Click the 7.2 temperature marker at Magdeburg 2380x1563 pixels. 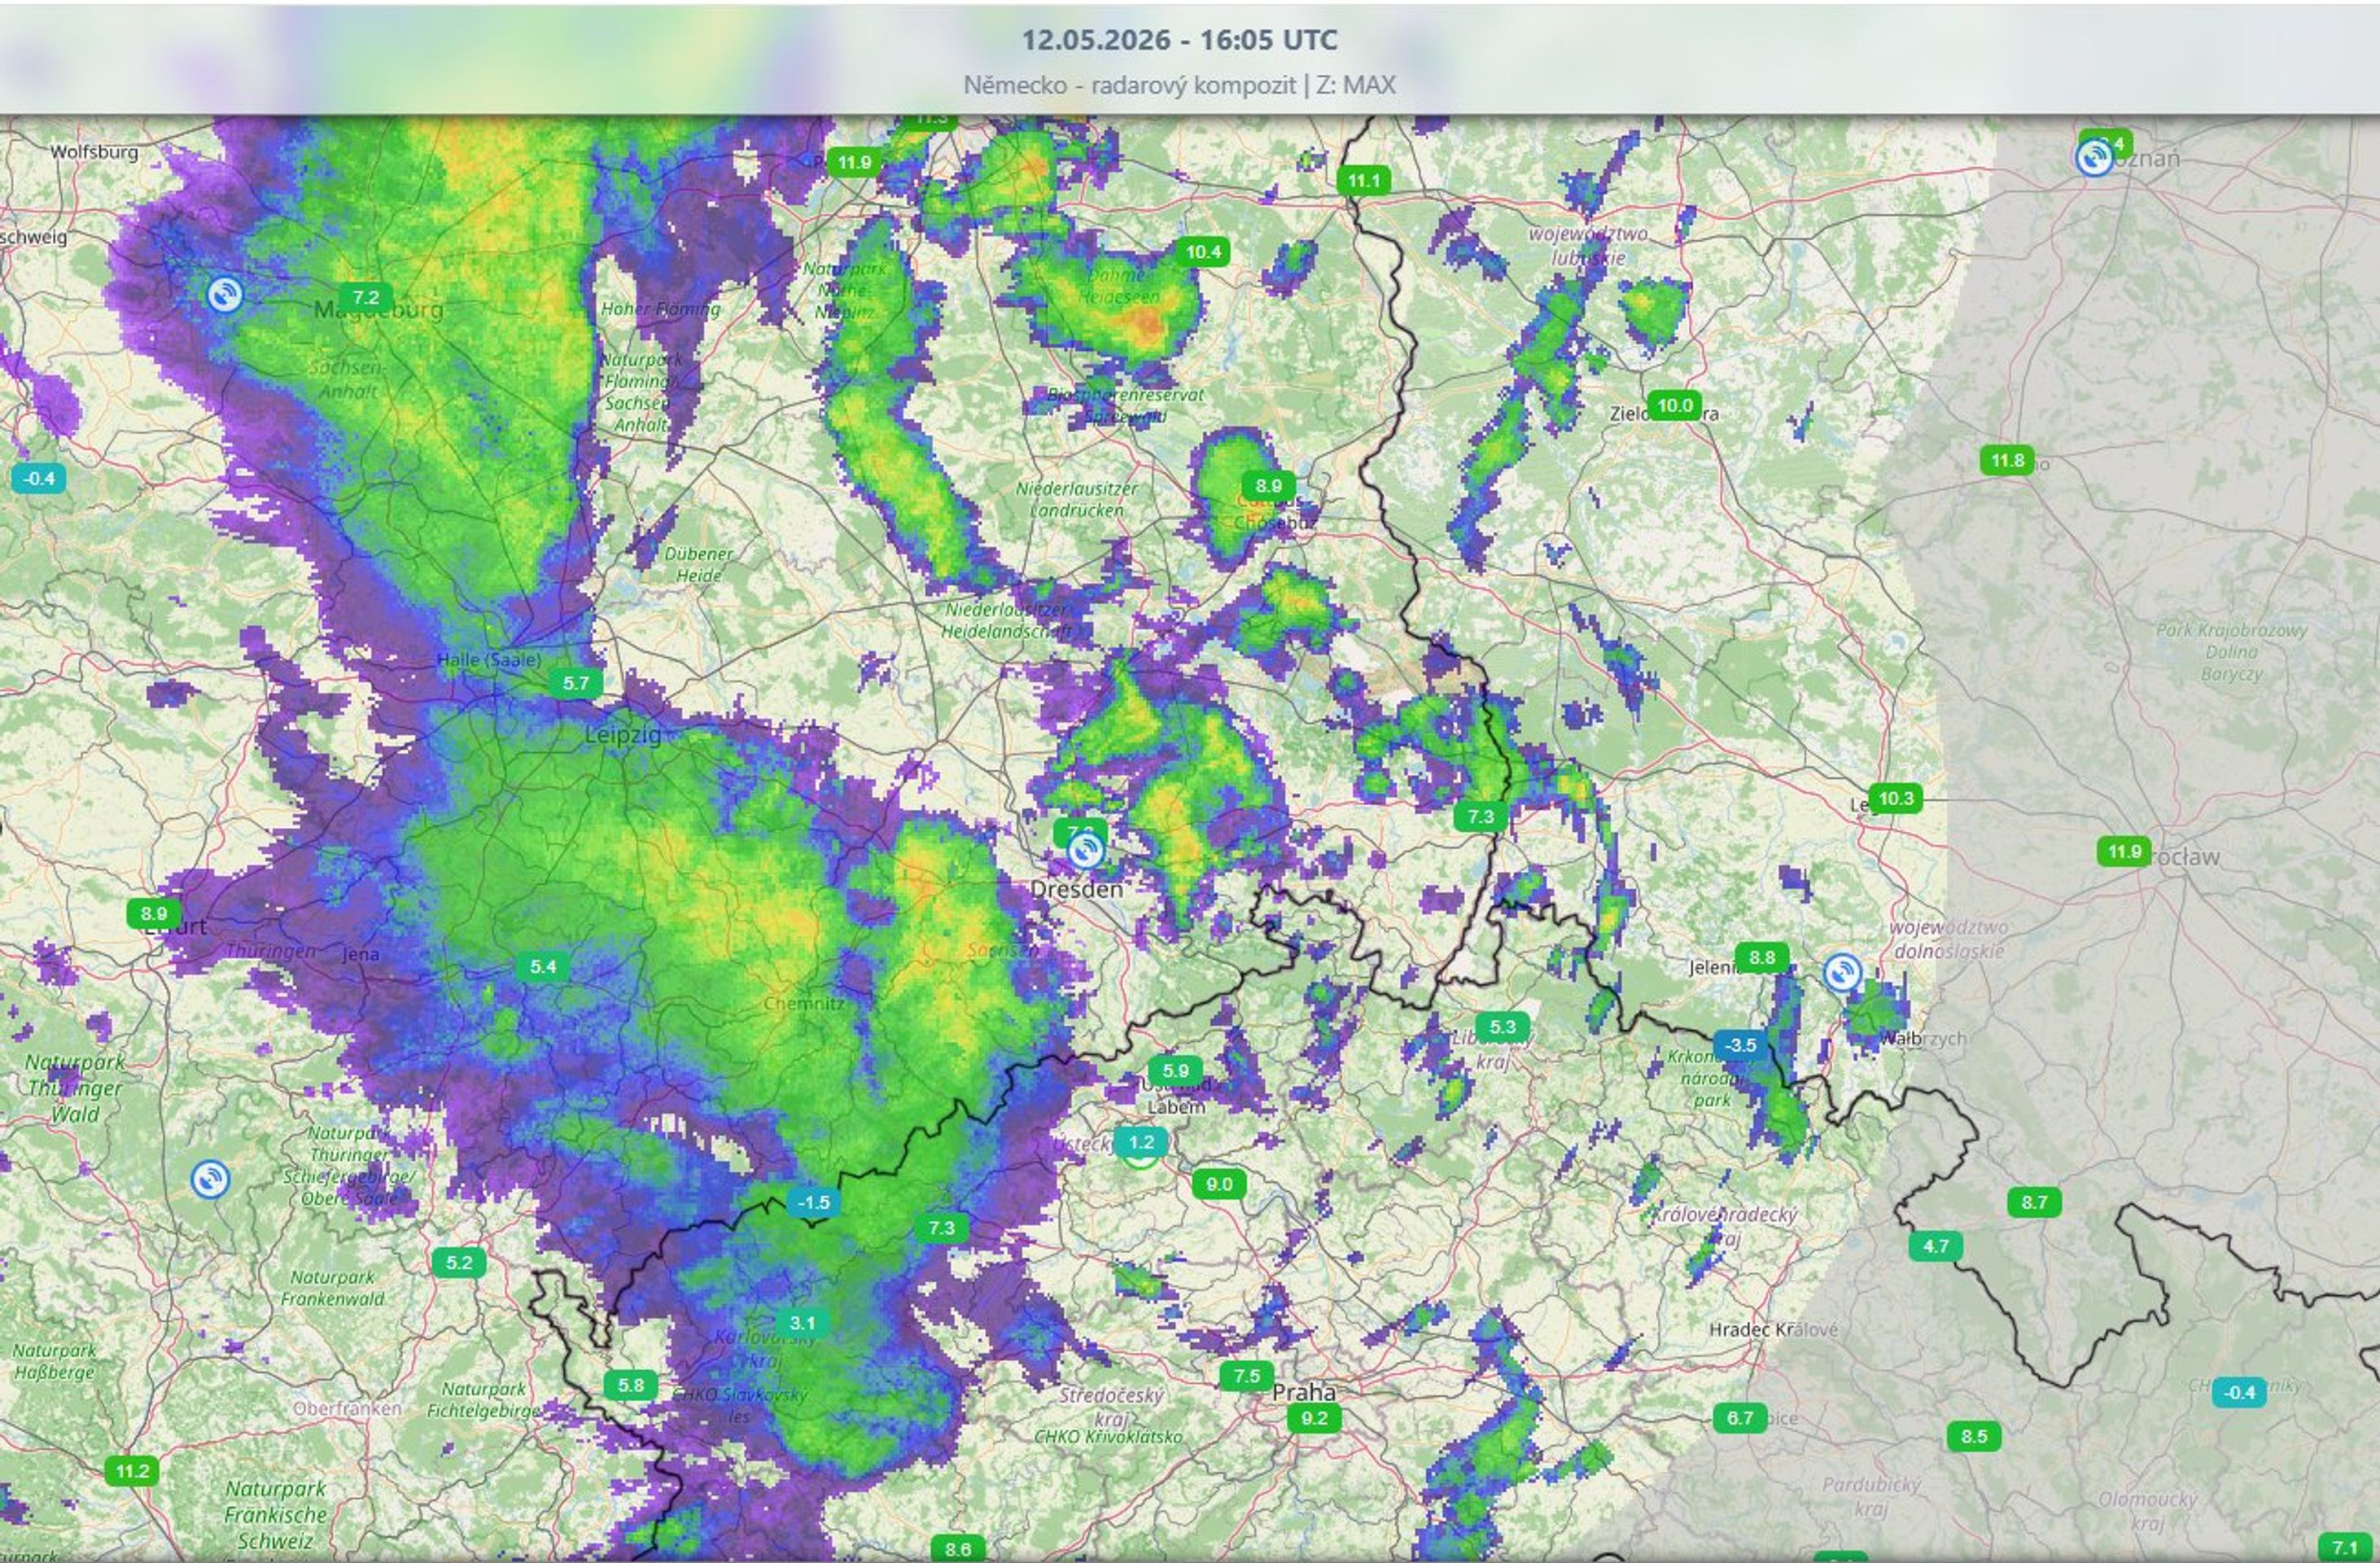point(365,297)
